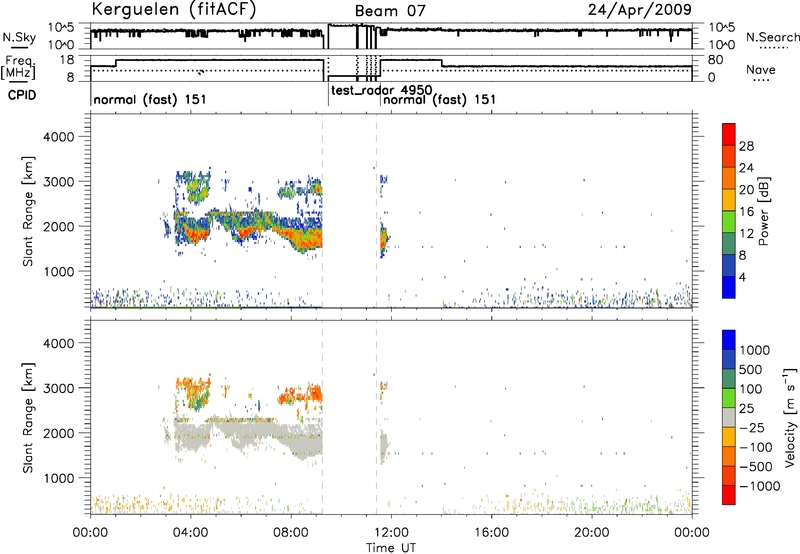800x554 pixels.
Task: Pick the red bottom segment of velocity colorbar
Action: coord(729,495)
